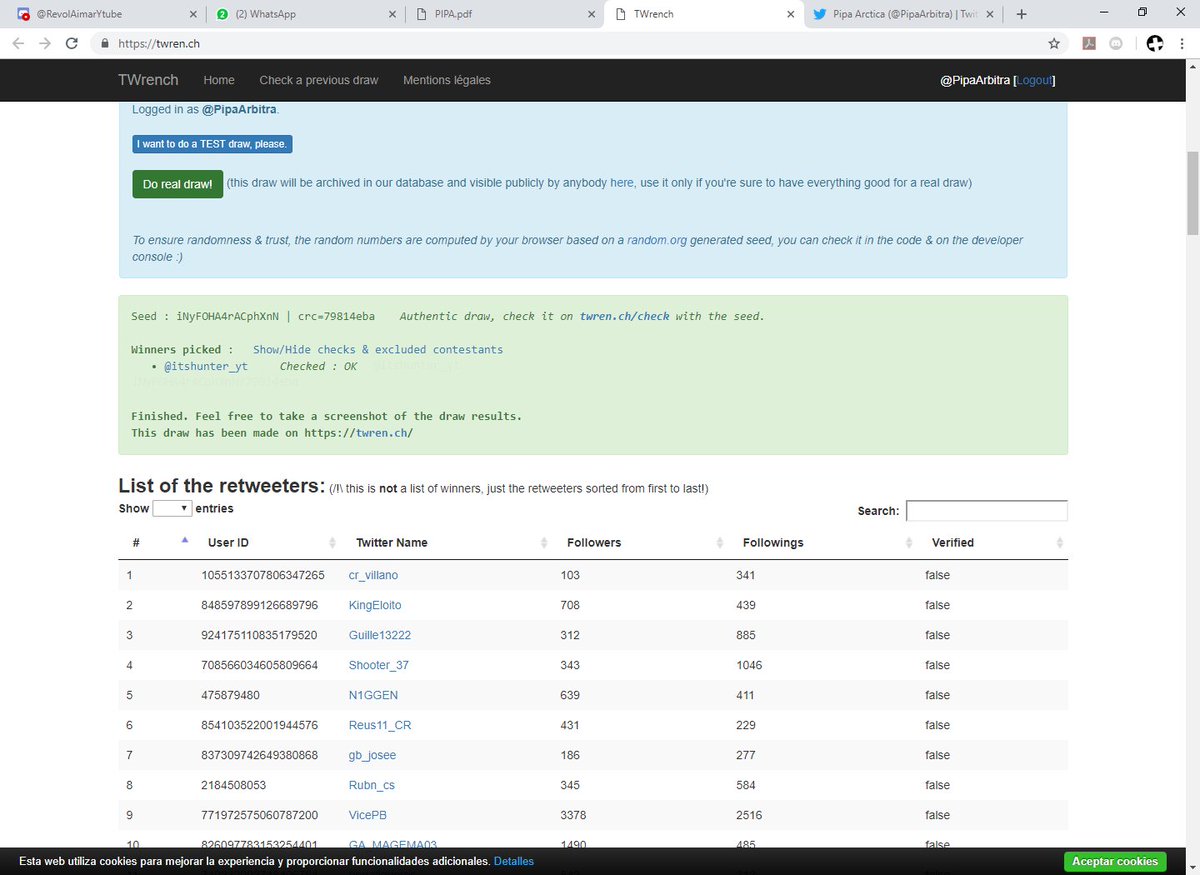Screen dimensions: 1200x875
Task: Close the WhatsApp tab
Action: (x=394, y=14)
